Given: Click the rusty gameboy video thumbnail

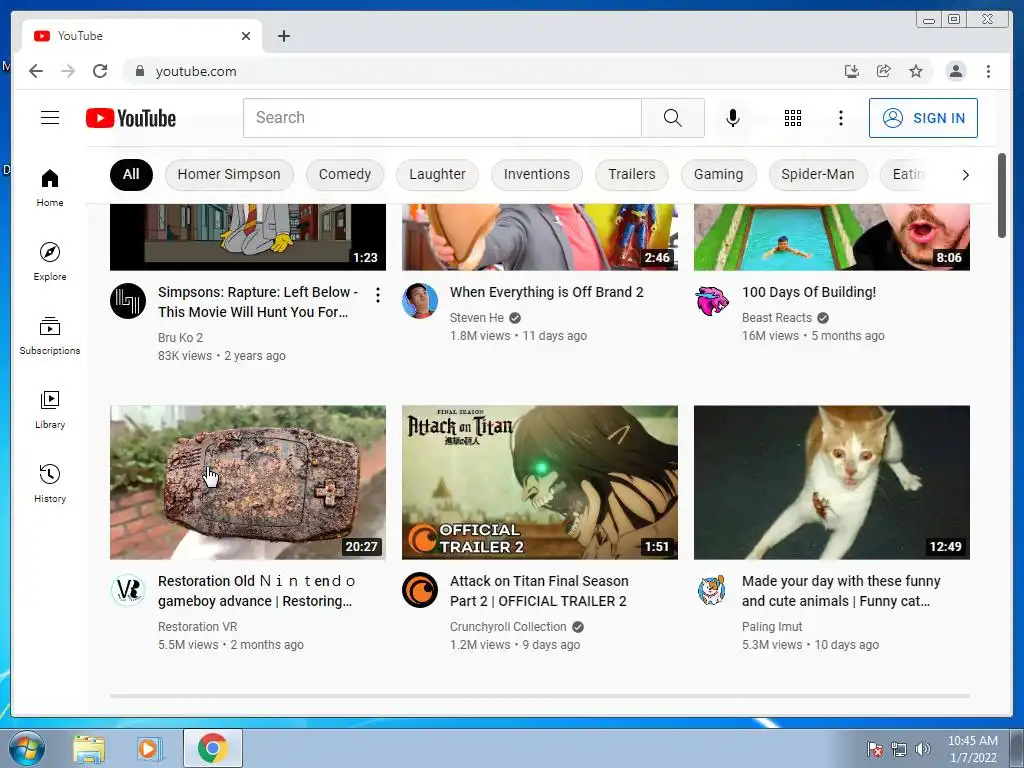Looking at the screenshot, I should (248, 483).
